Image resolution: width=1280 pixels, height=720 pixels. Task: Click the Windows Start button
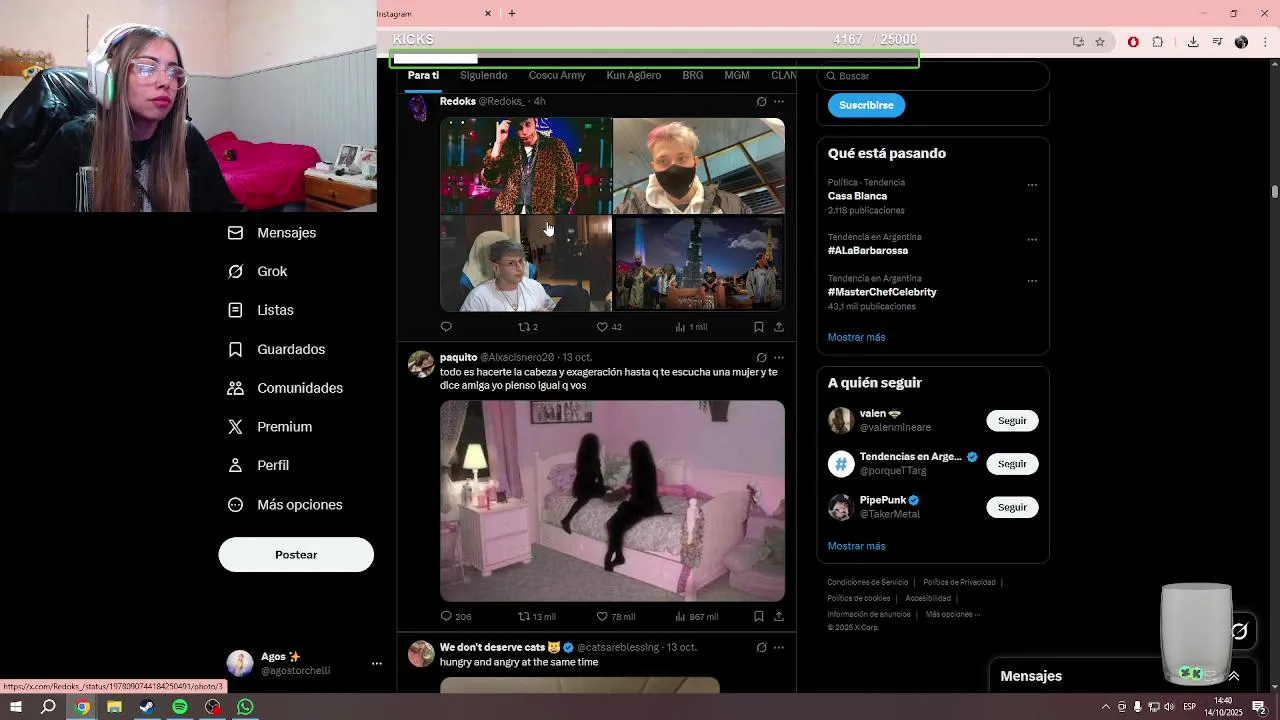point(16,707)
